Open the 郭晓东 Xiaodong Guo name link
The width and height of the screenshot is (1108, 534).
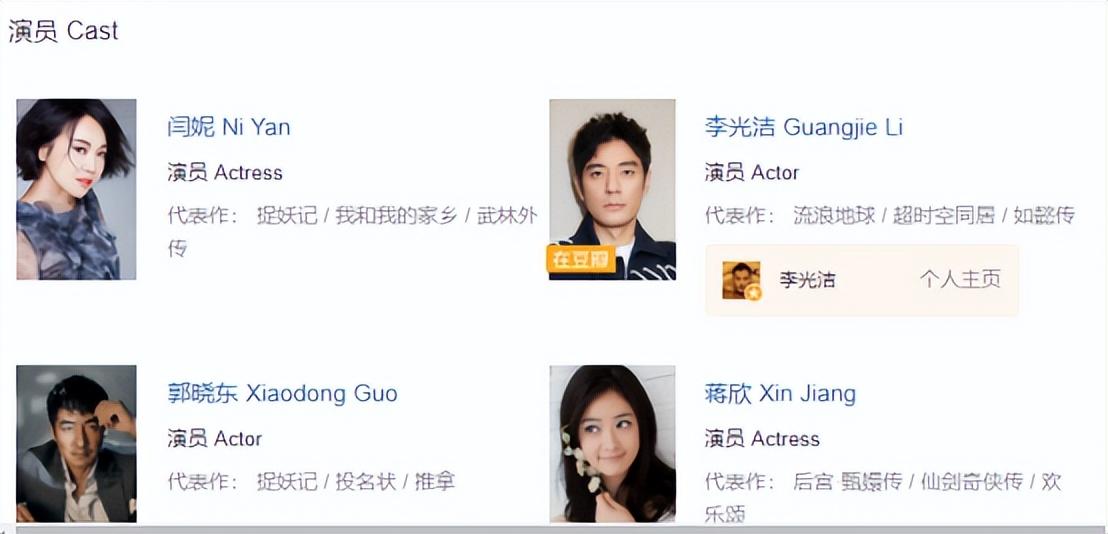click(x=283, y=393)
